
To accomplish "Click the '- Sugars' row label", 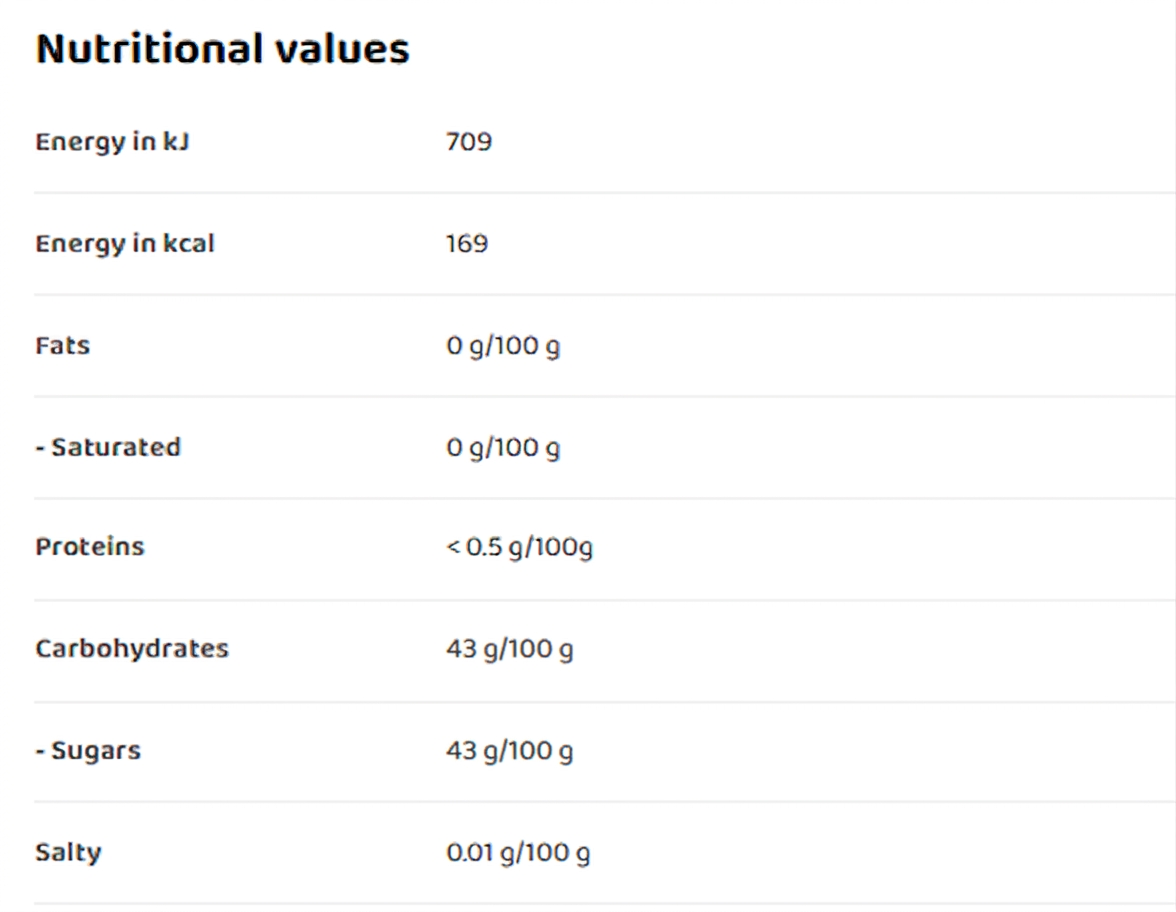I will pos(88,751).
